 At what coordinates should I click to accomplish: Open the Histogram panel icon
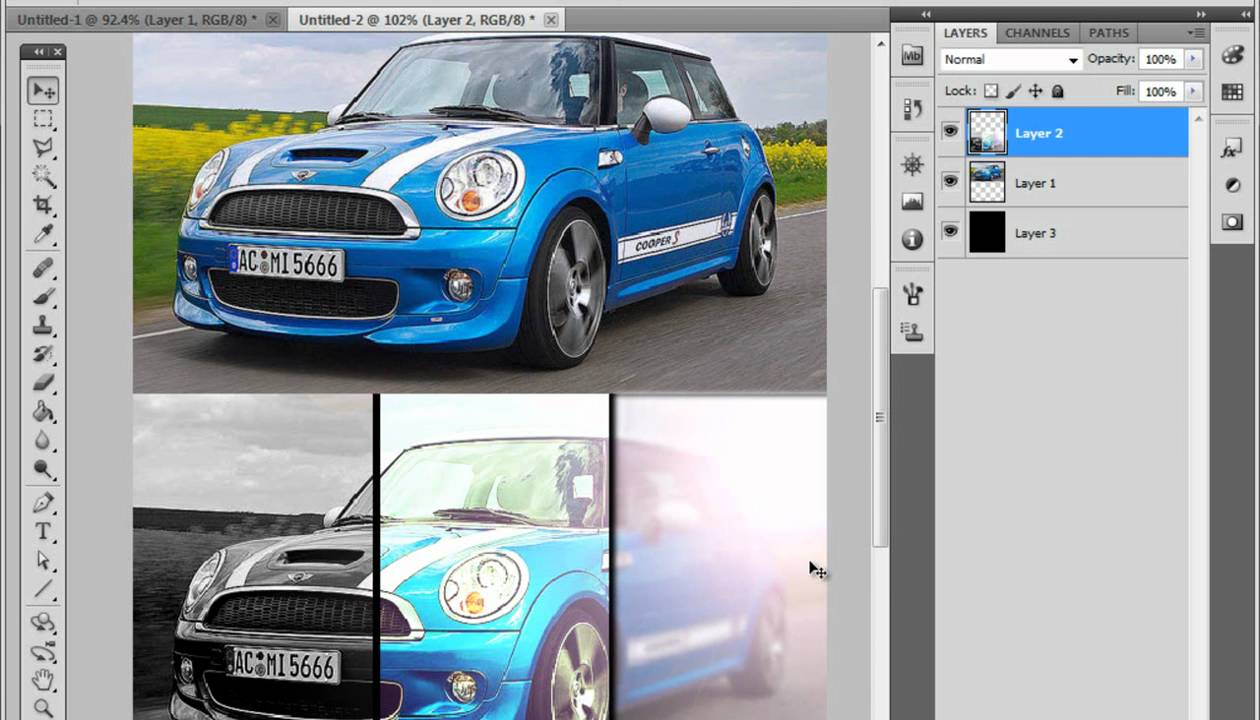pos(912,202)
